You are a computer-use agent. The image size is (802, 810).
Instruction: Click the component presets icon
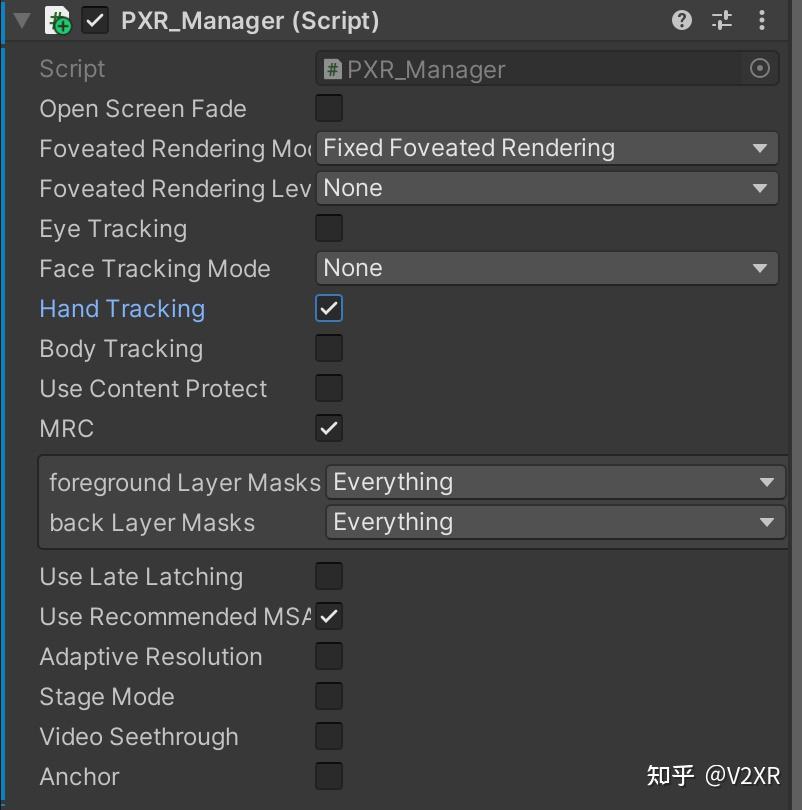tap(721, 20)
